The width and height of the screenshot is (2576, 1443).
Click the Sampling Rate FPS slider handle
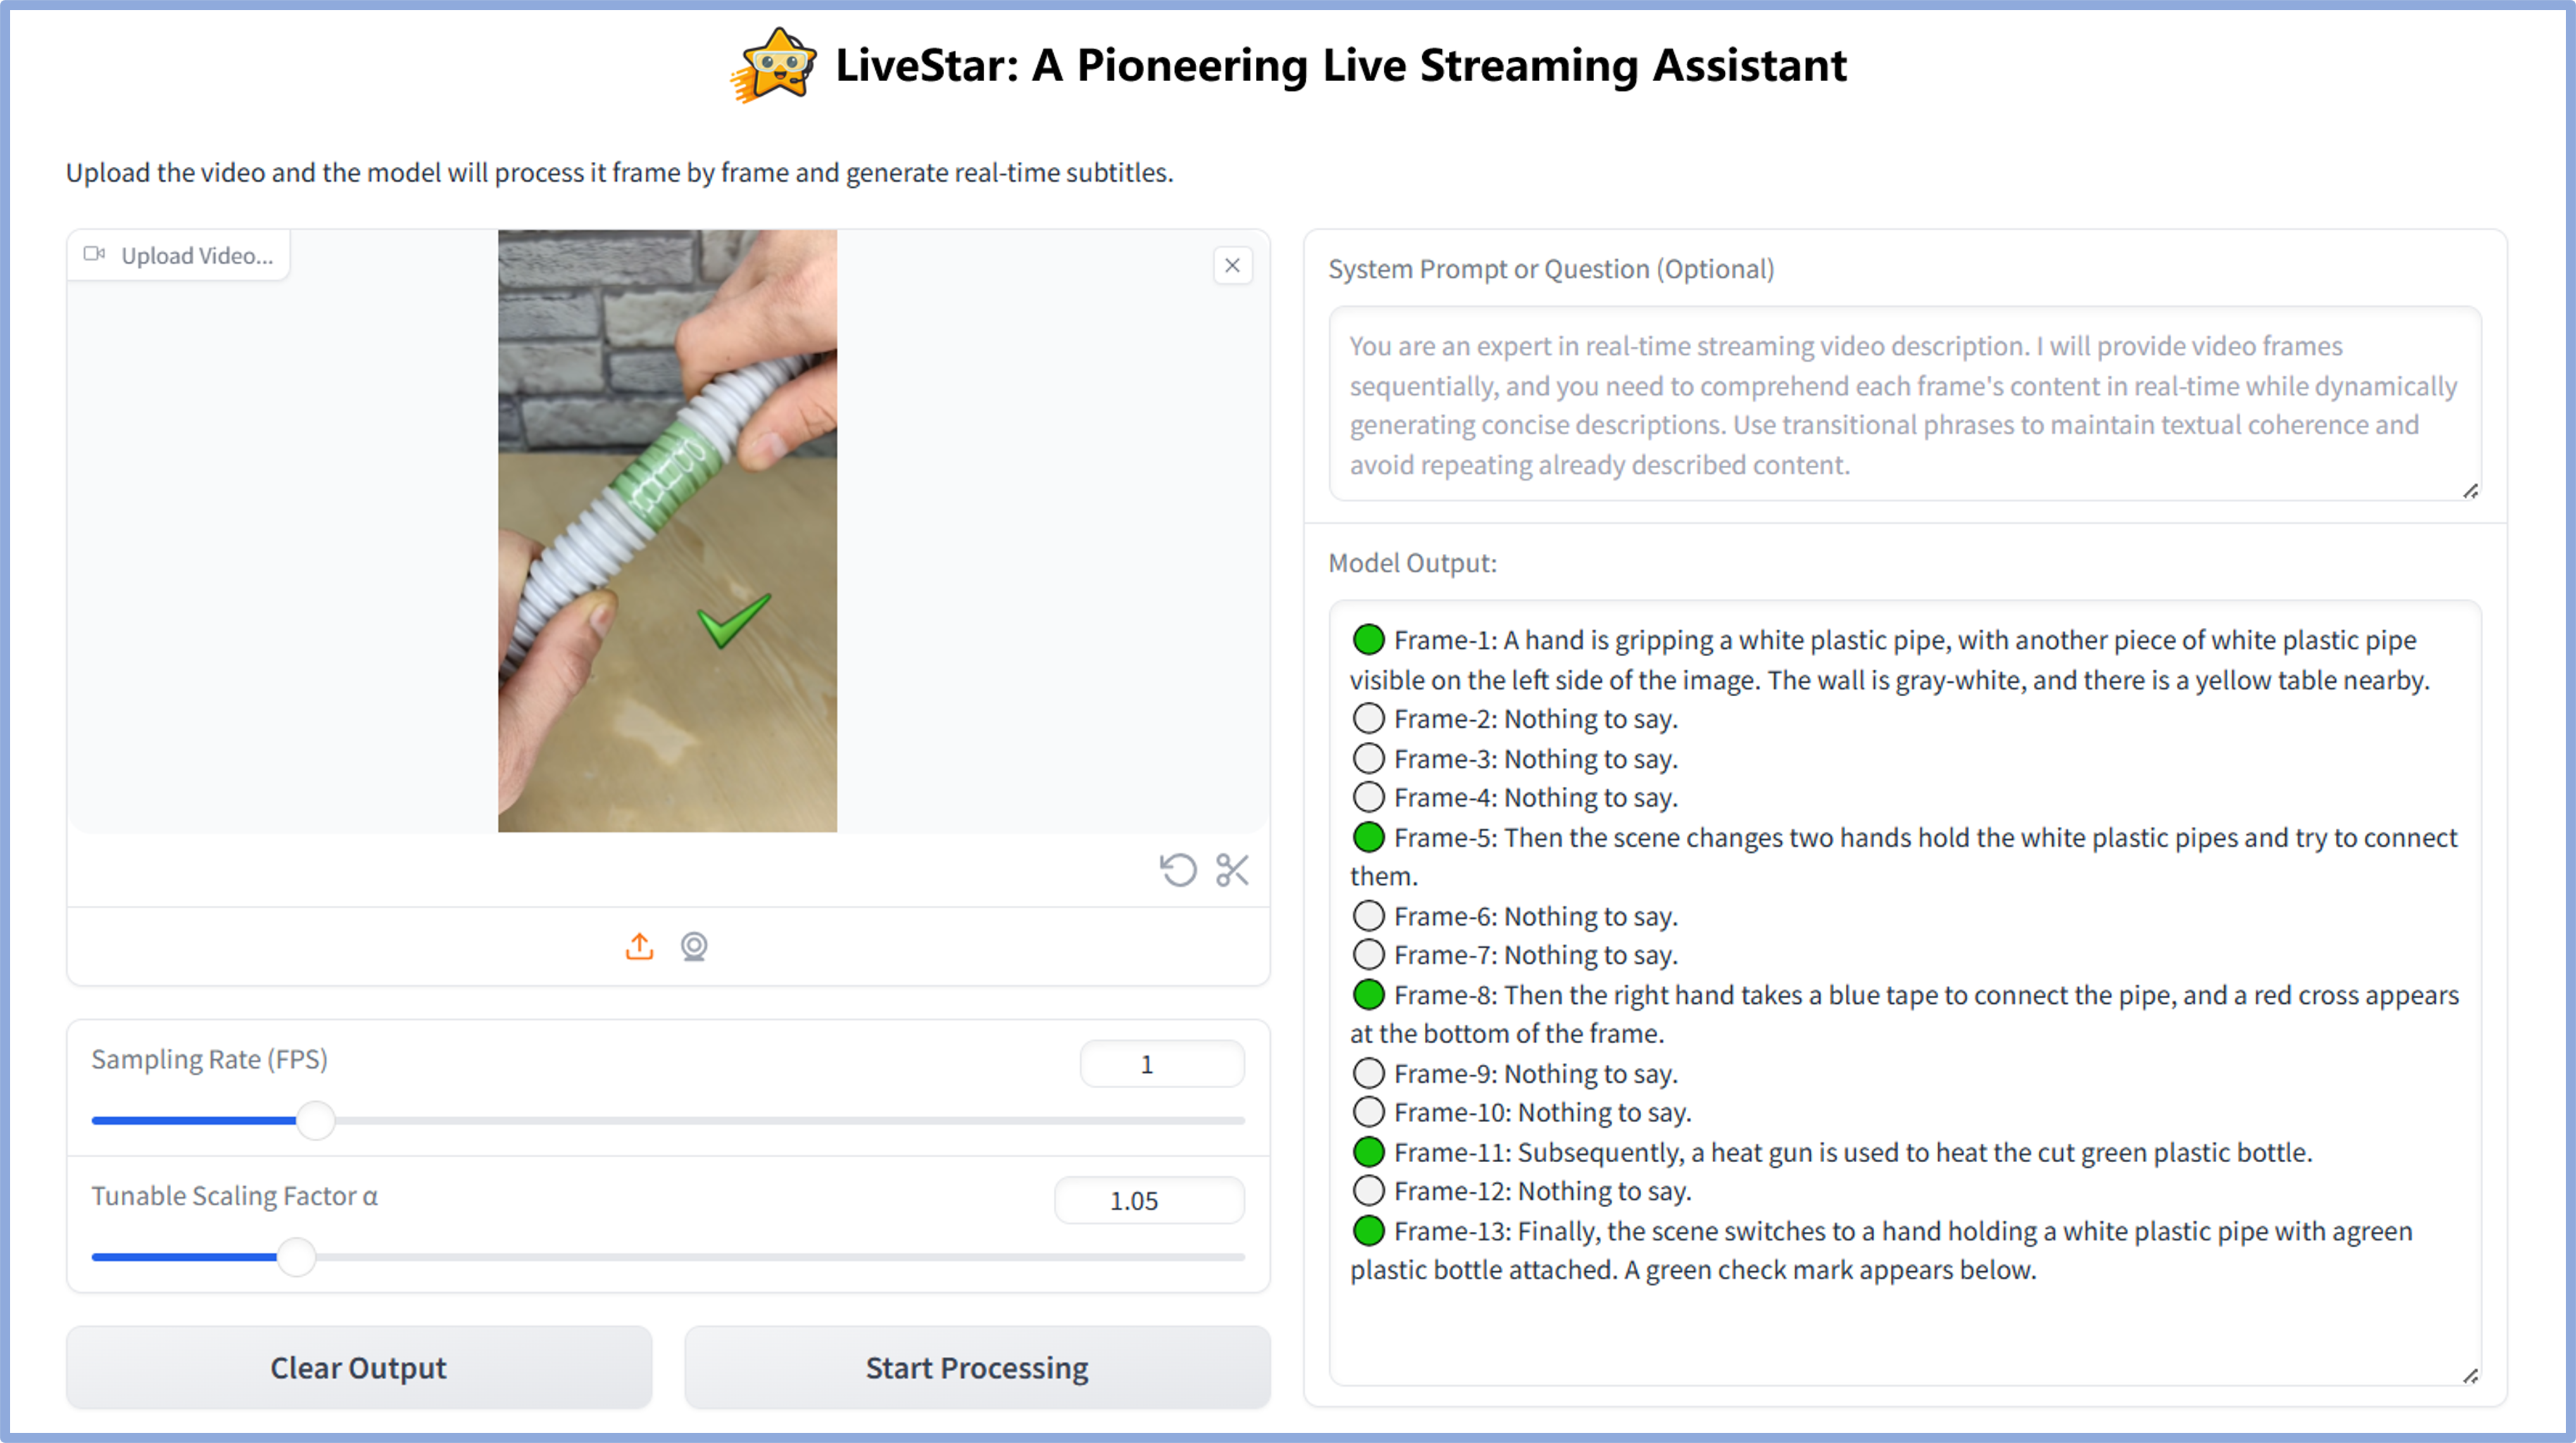pos(316,1120)
